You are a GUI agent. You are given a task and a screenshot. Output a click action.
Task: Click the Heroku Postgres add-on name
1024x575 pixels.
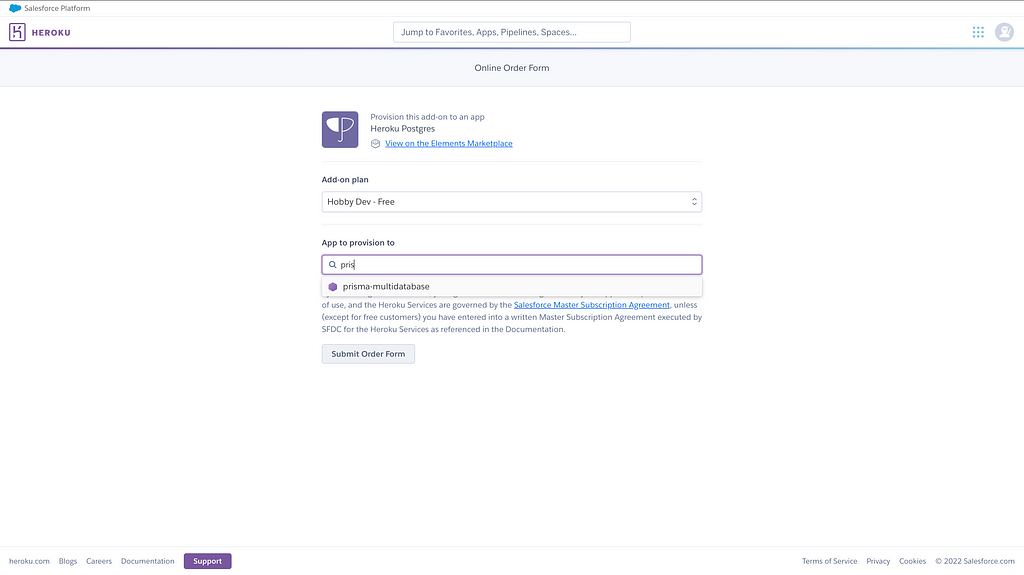pos(402,129)
